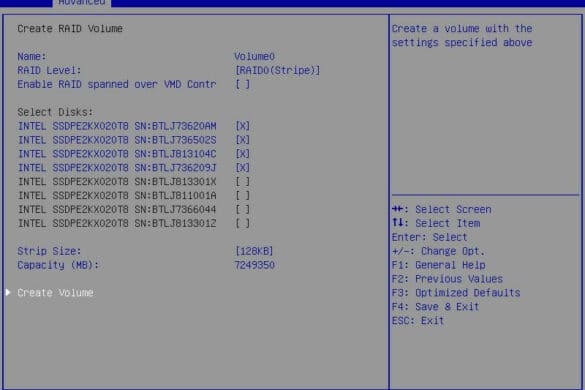The image size is (585, 390).
Task: Click the ESC: Exit hint
Action: (418, 321)
